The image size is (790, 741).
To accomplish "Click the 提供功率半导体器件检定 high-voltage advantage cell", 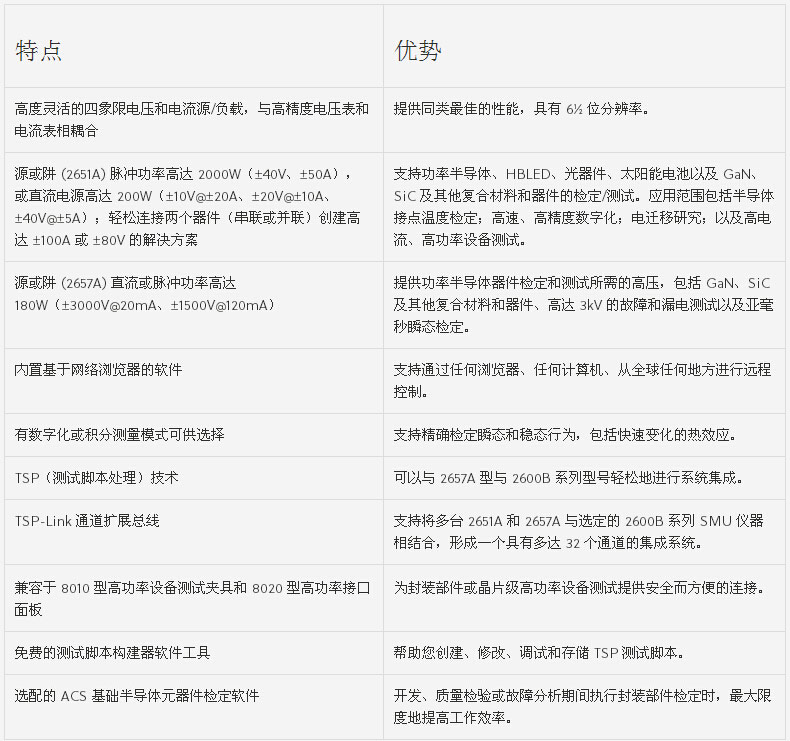I will 583,304.
